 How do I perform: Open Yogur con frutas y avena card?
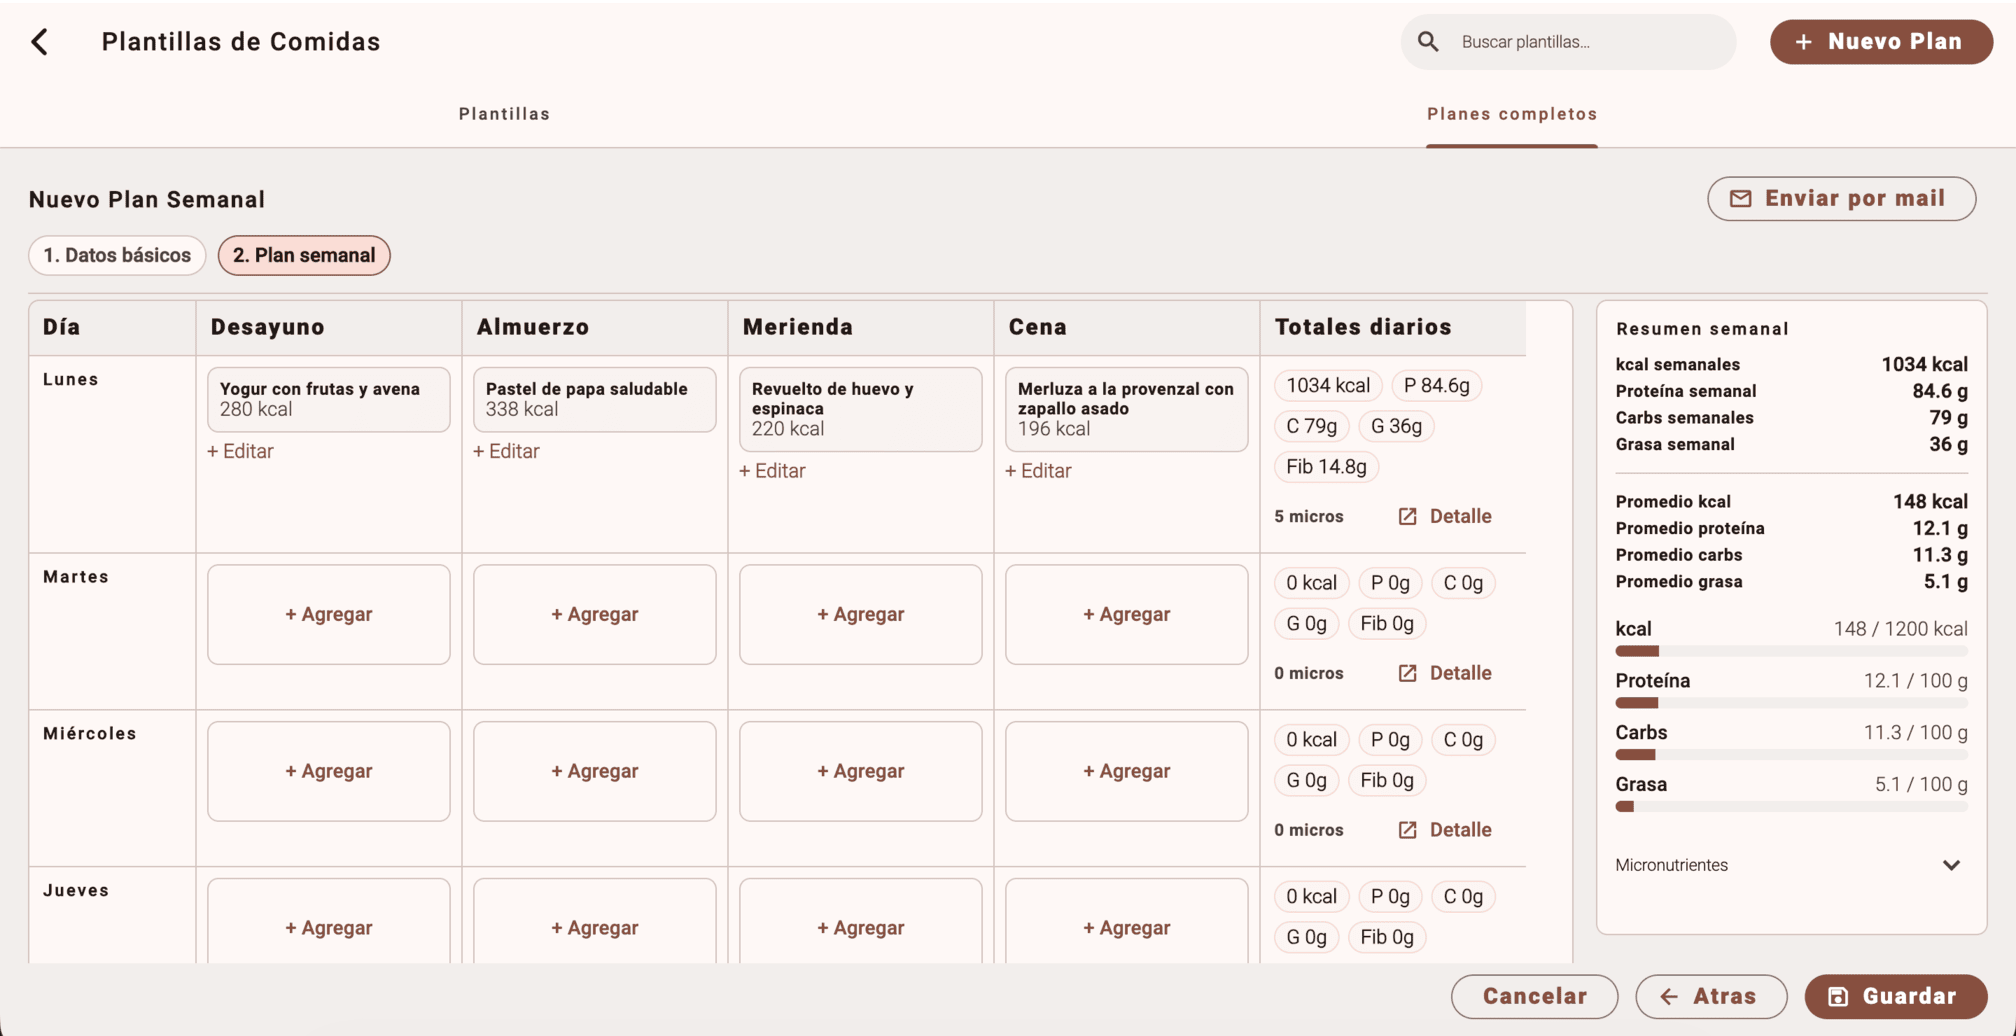(x=329, y=400)
